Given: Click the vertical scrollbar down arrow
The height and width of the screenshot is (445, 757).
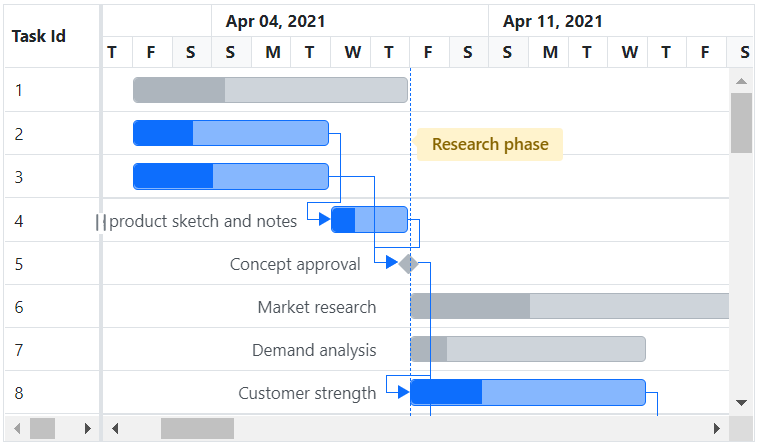Looking at the screenshot, I should tap(741, 402).
